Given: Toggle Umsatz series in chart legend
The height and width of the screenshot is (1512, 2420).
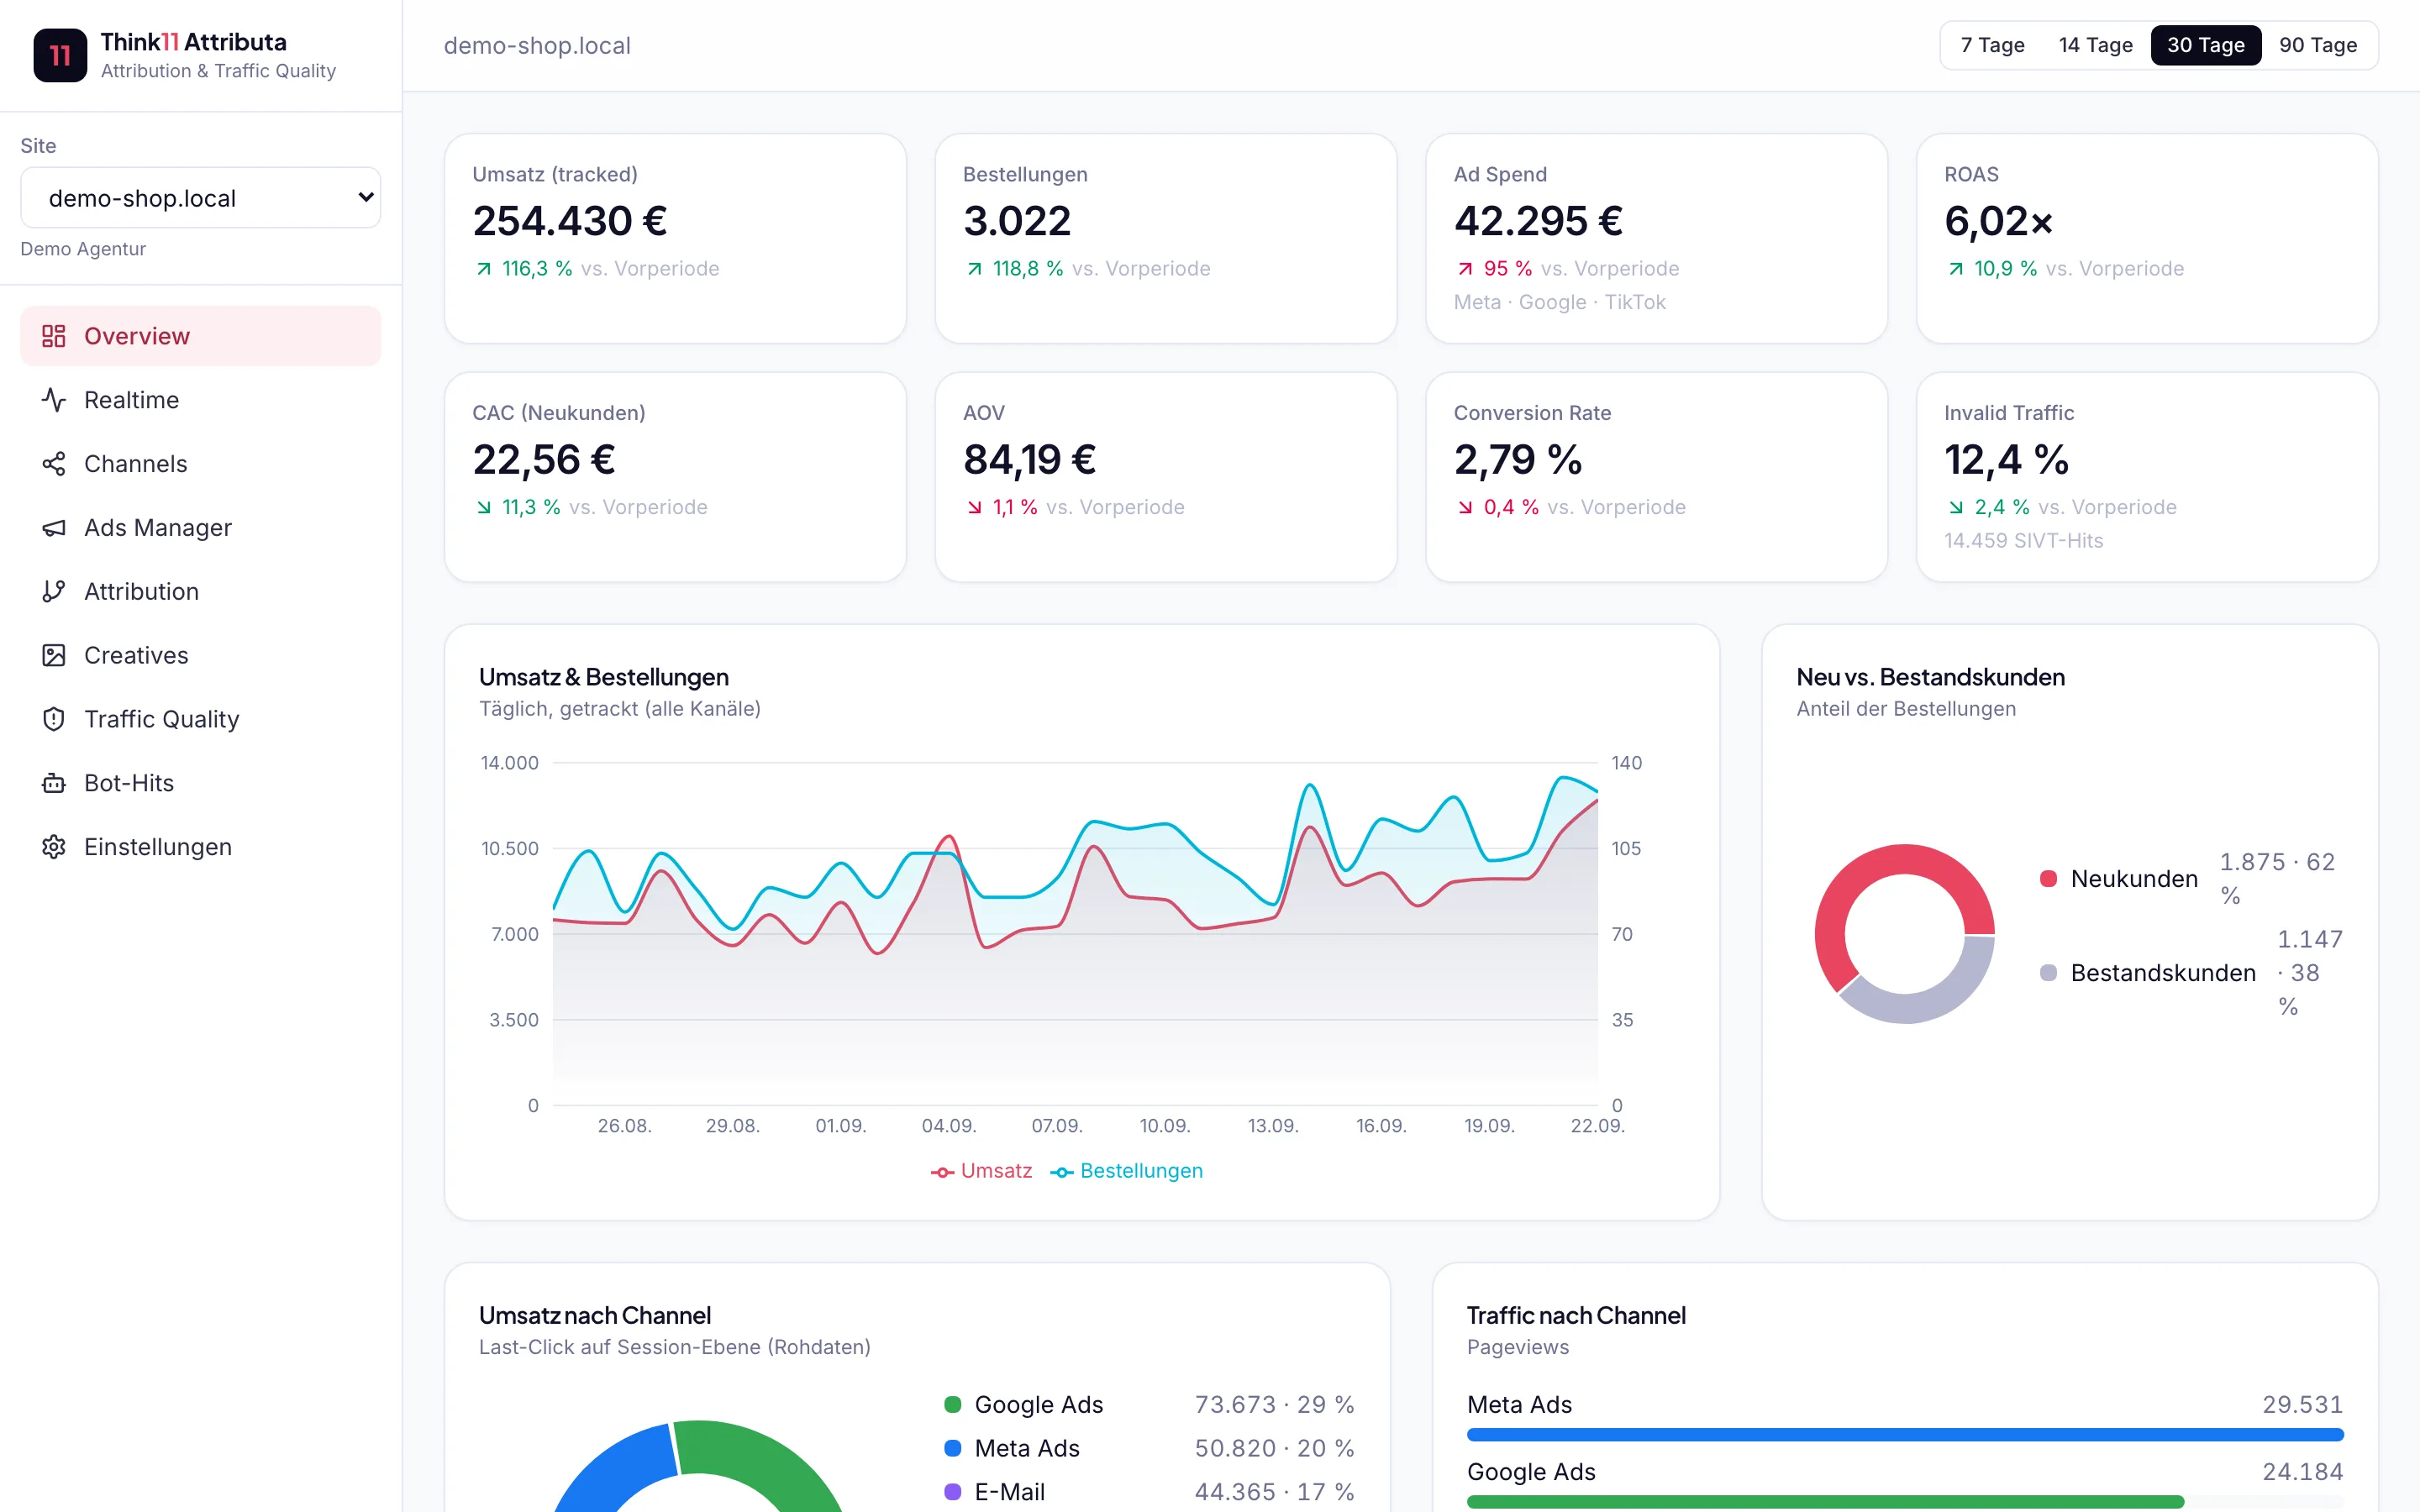Looking at the screenshot, I should [x=981, y=1171].
